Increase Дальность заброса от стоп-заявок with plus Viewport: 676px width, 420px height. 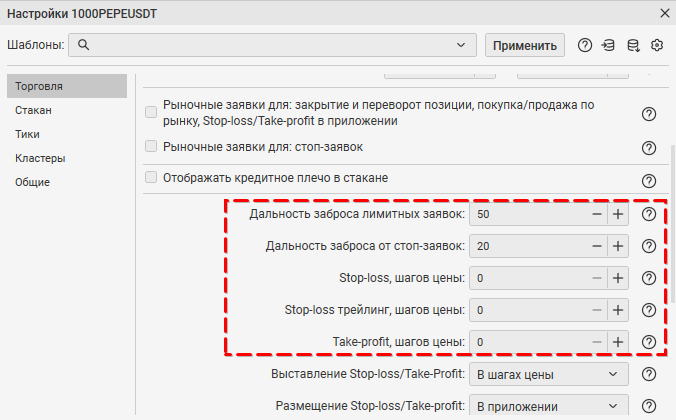tap(618, 246)
